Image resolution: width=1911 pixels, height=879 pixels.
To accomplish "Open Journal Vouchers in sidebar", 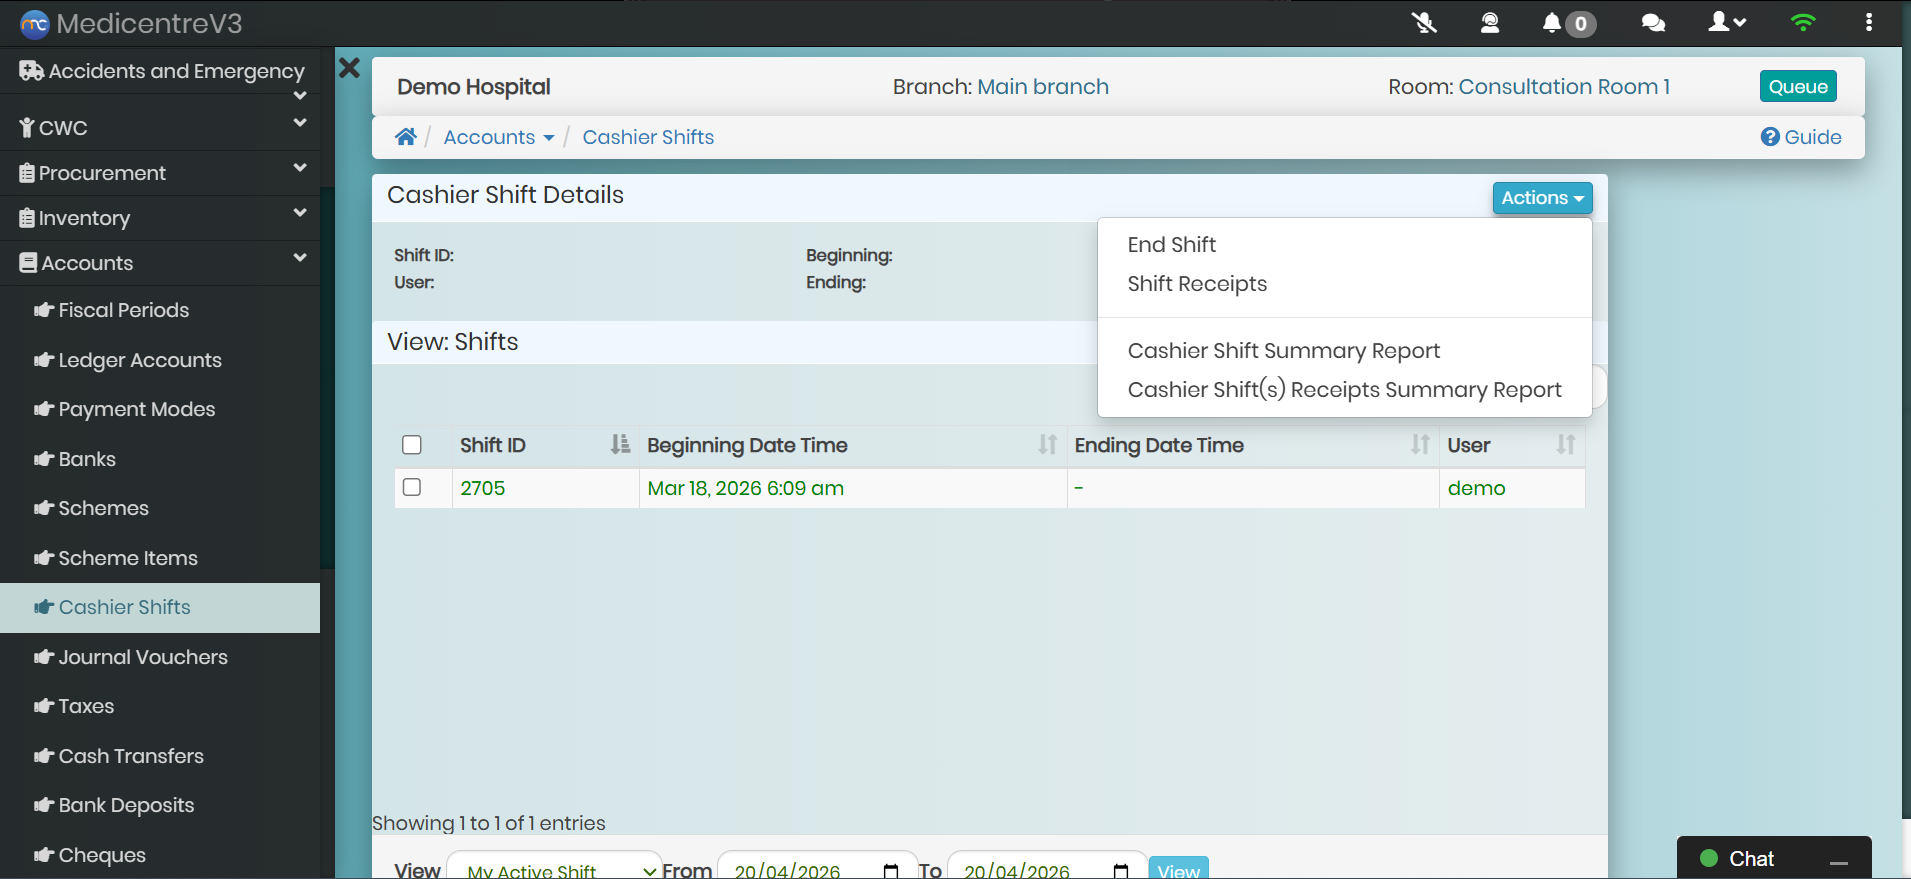I will click(143, 657).
